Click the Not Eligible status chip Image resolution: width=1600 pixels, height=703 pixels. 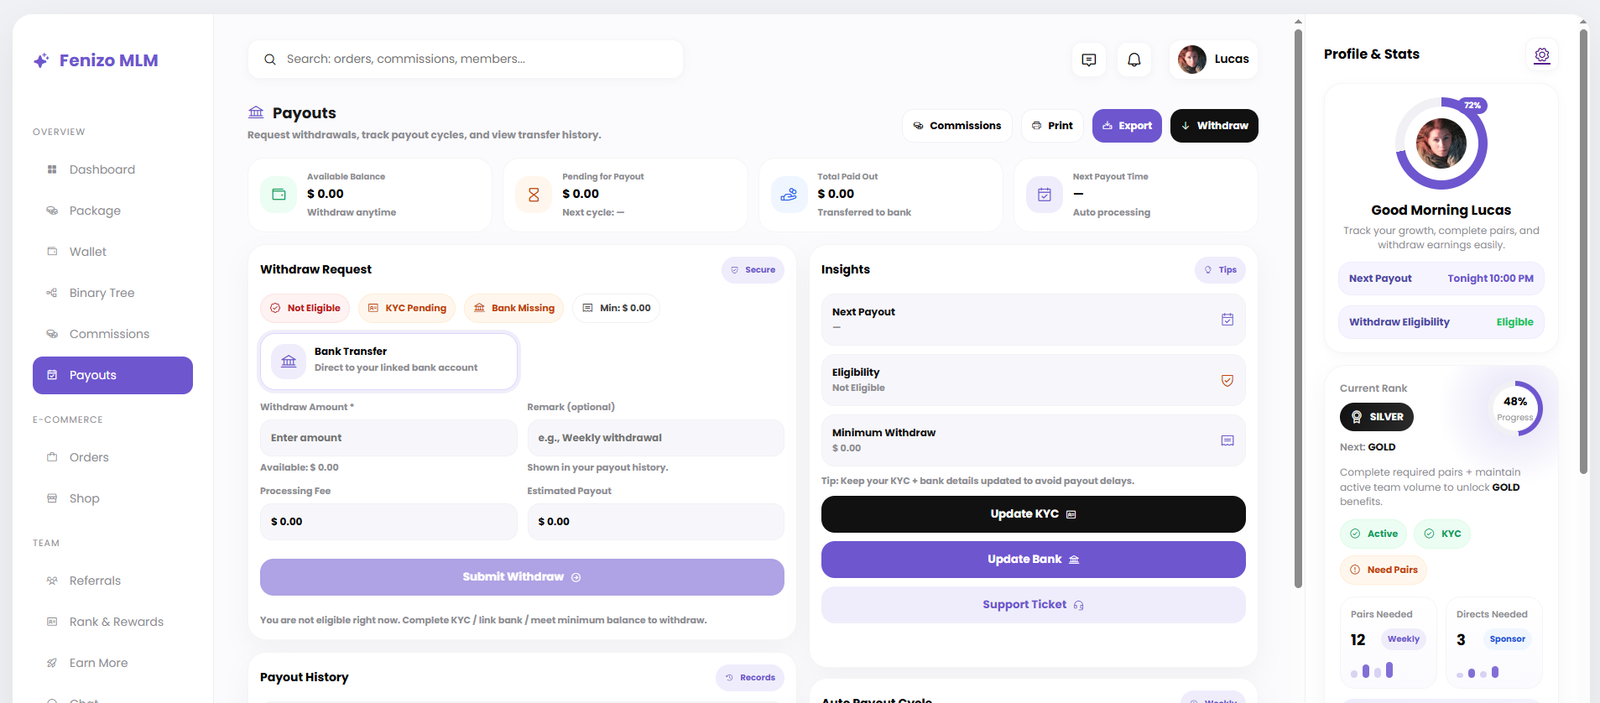[x=305, y=308]
